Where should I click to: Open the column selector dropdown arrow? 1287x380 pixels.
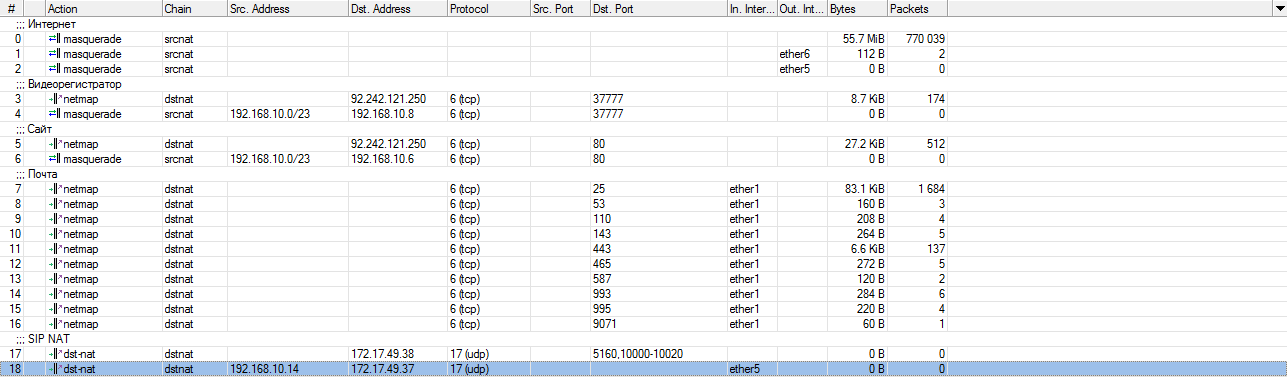[x=1279, y=8]
